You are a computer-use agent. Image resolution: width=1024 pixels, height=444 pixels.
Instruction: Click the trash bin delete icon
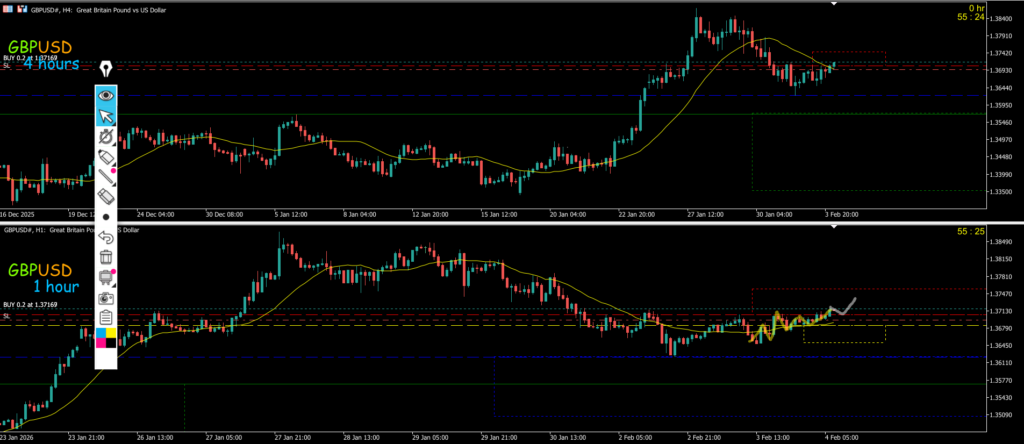pos(106,257)
